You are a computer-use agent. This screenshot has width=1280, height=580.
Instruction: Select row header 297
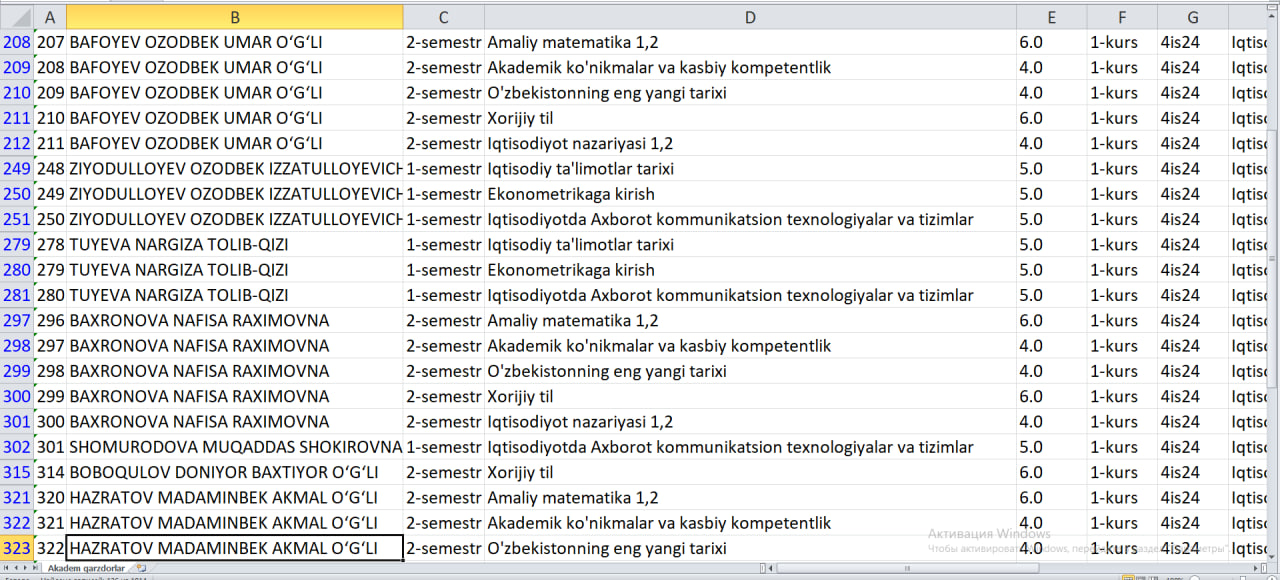coord(16,321)
